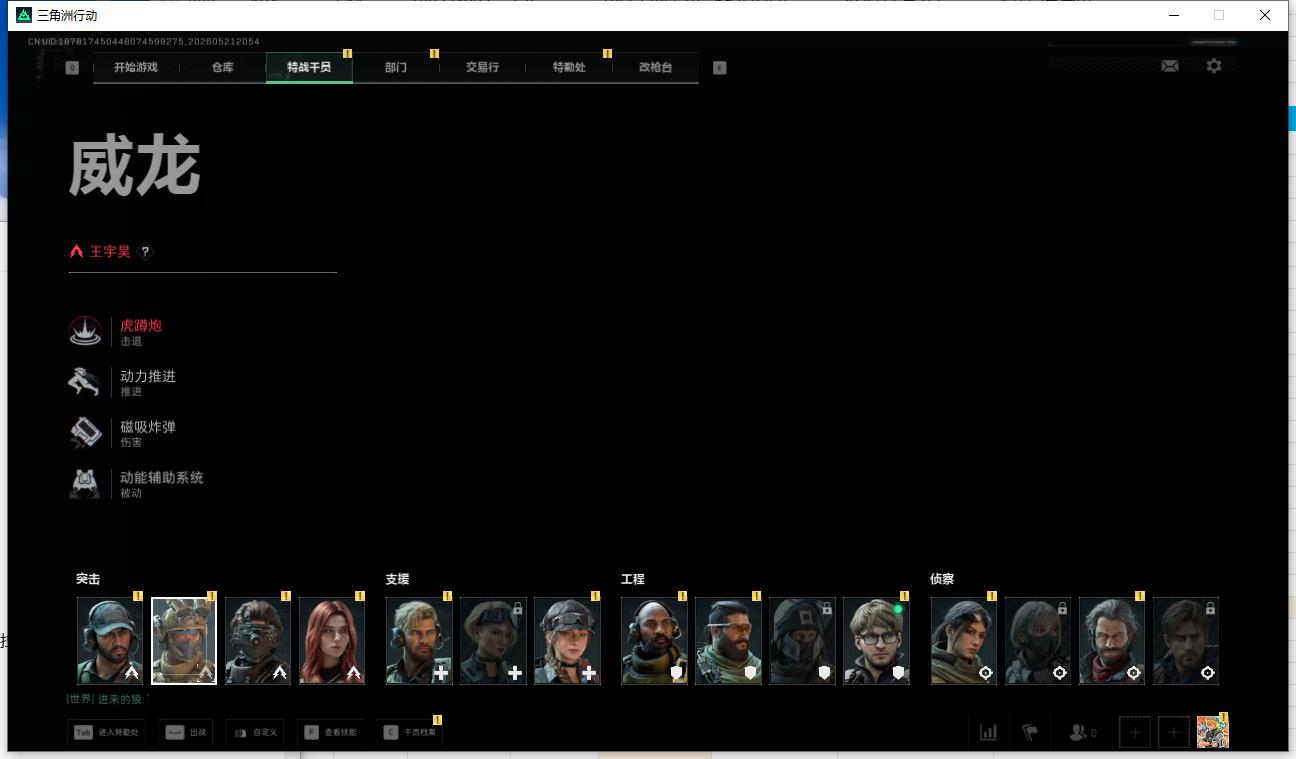Select the bald engineer with headset
The height and width of the screenshot is (759, 1296).
[654, 641]
